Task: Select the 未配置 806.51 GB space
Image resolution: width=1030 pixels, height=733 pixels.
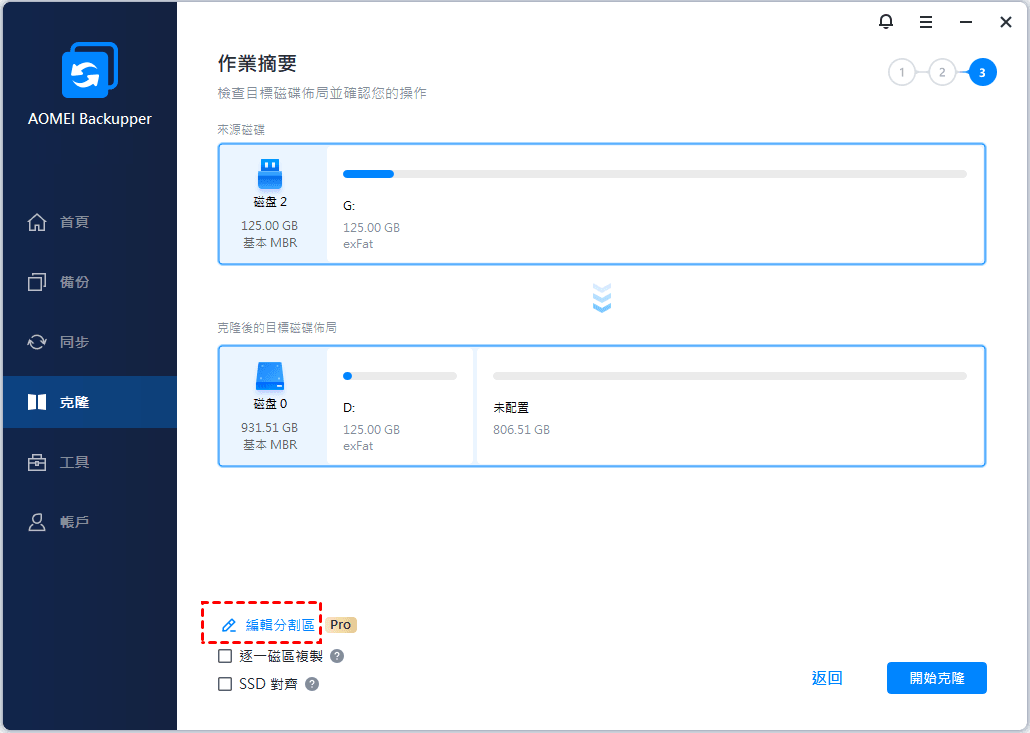Action: [x=730, y=407]
